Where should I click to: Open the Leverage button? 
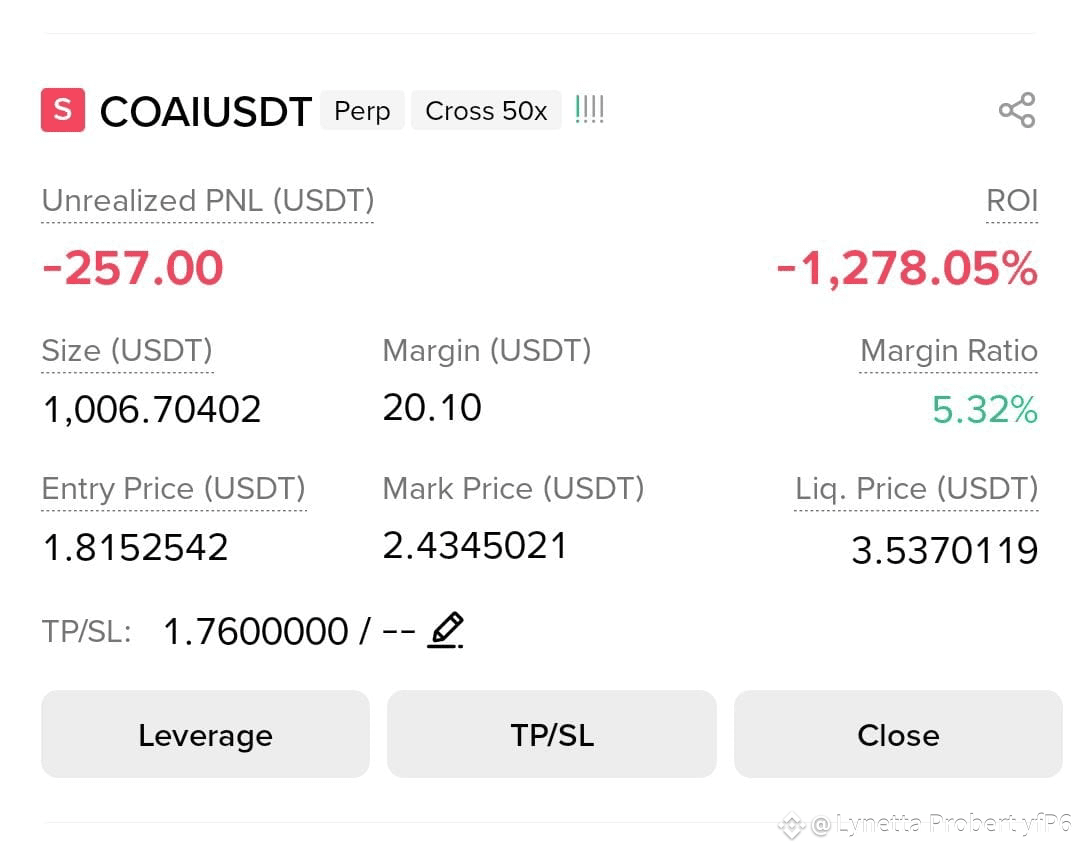coord(205,735)
